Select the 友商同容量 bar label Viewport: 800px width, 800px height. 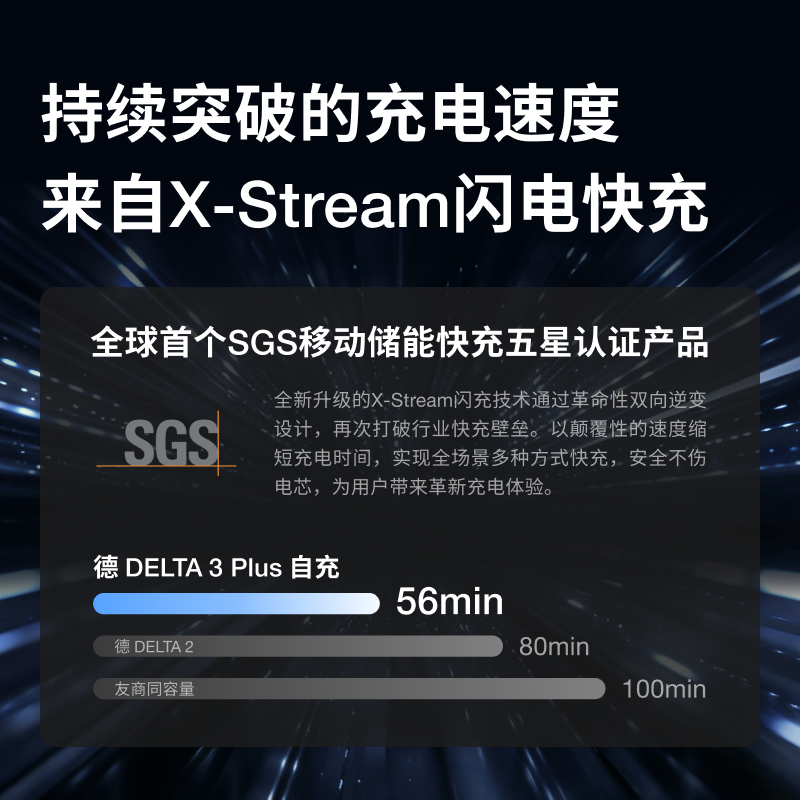(x=155, y=689)
